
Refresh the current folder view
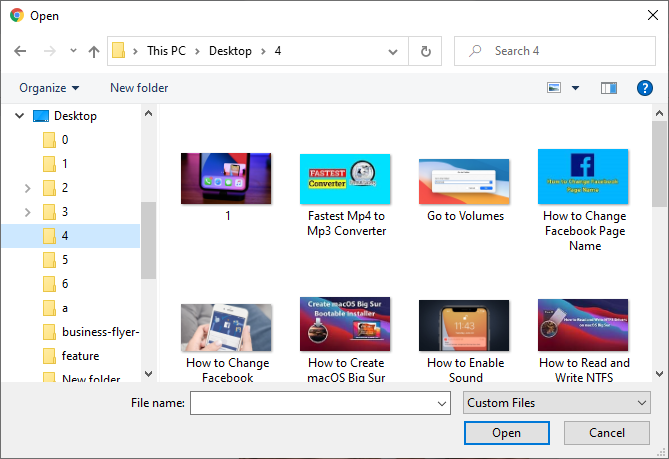point(426,51)
